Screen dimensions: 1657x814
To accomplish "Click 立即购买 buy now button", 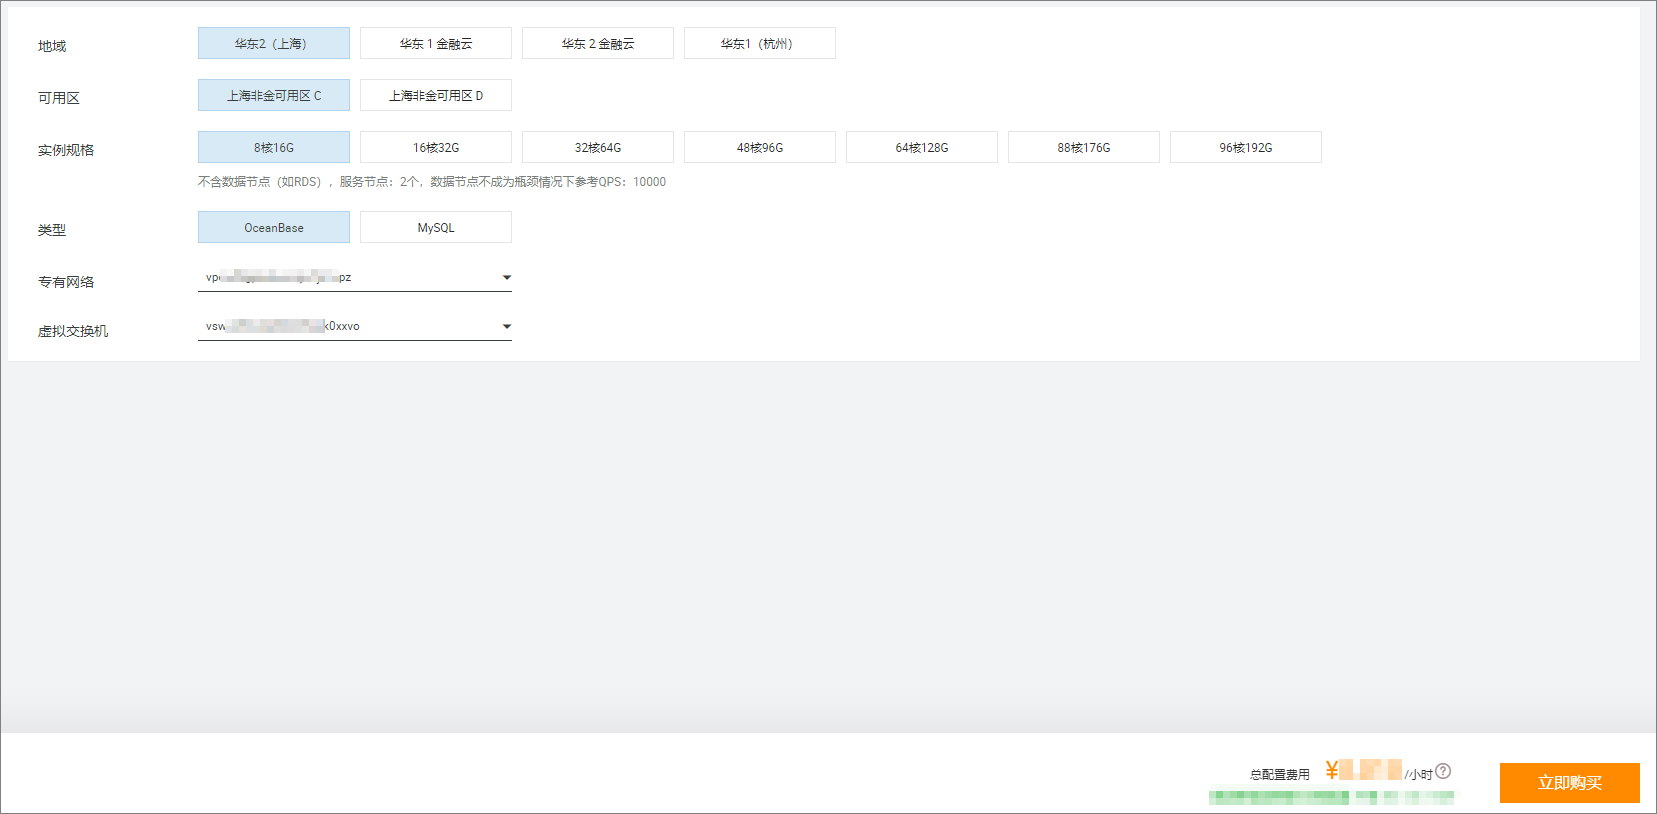I will pyautogui.click(x=1569, y=782).
